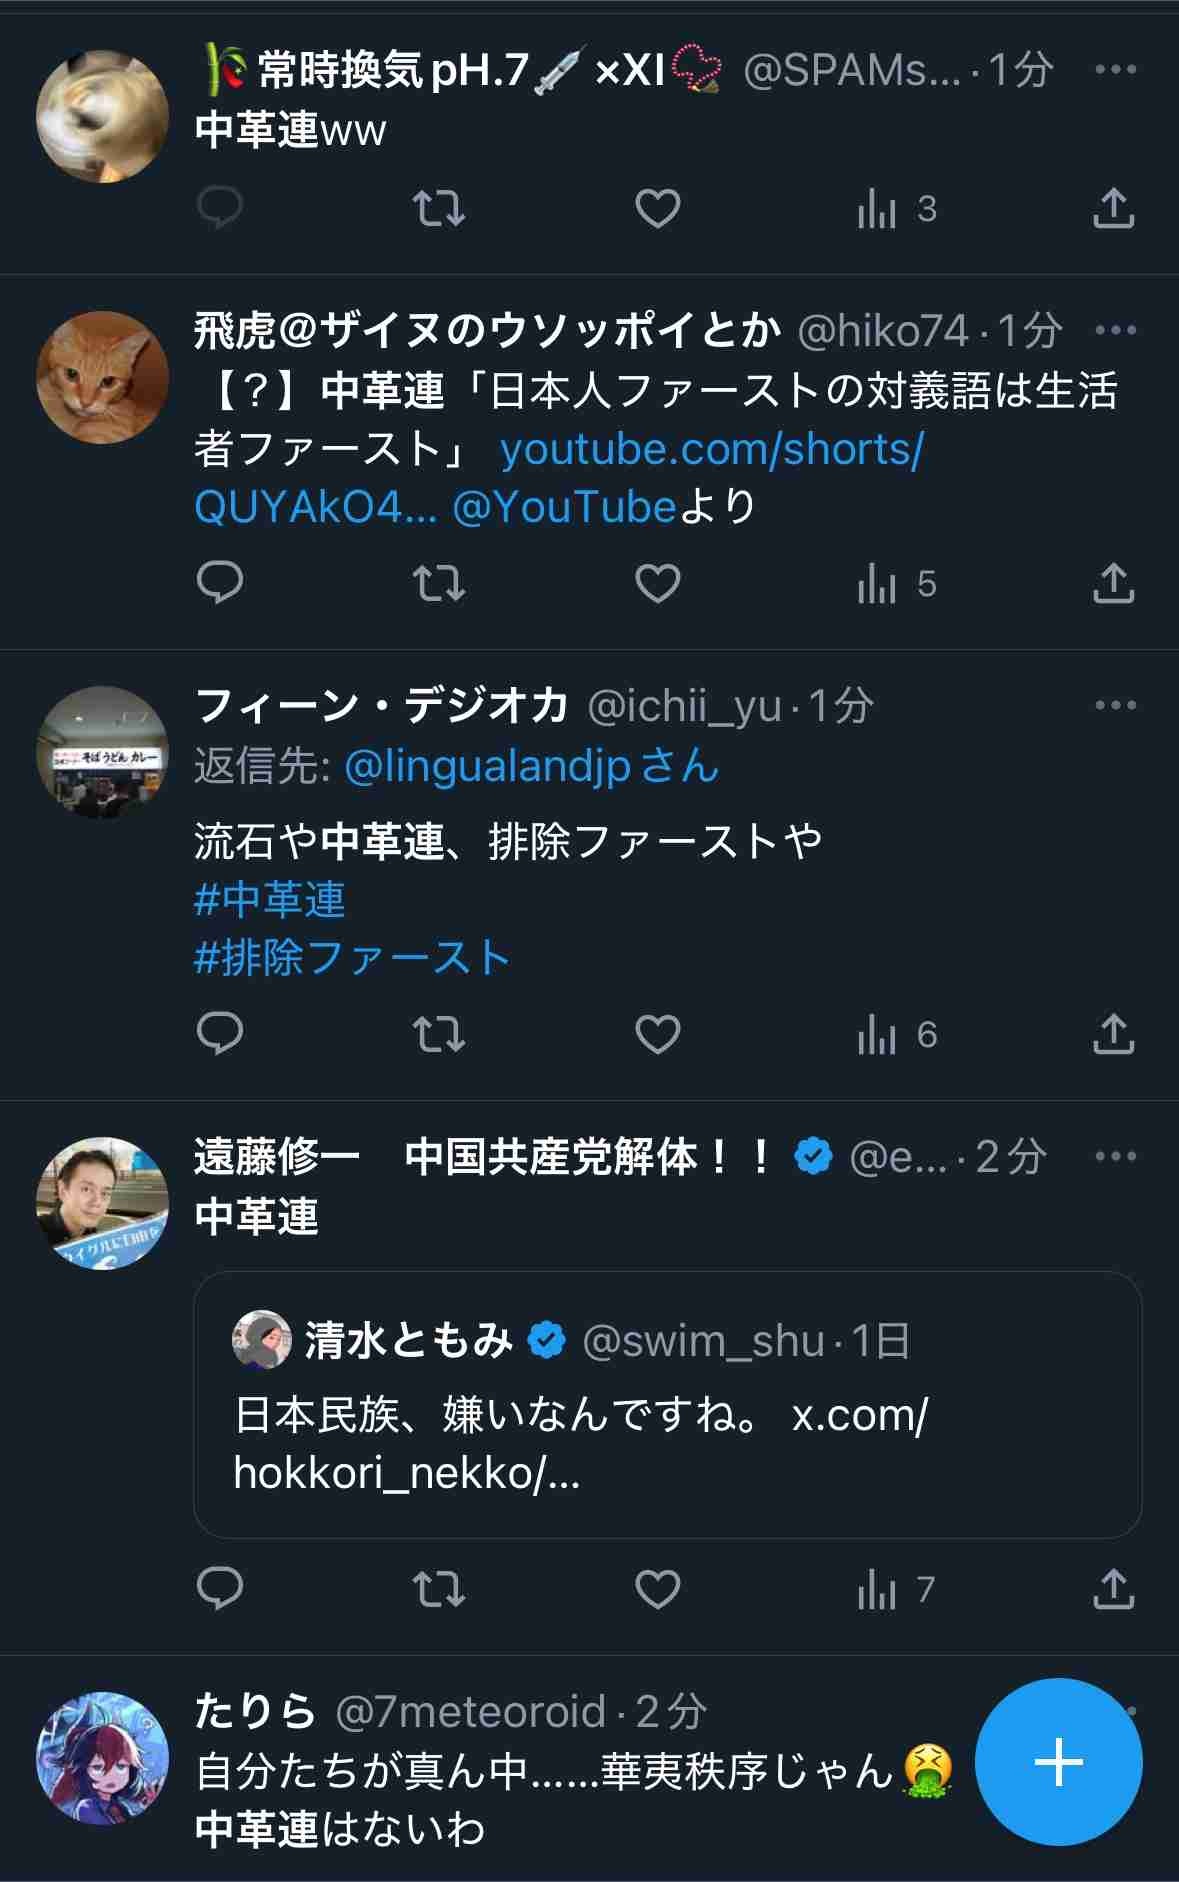Screen dimensions: 1179x1882
Task: Like the フィーン・デジオカ tweet
Action: coord(658,1034)
